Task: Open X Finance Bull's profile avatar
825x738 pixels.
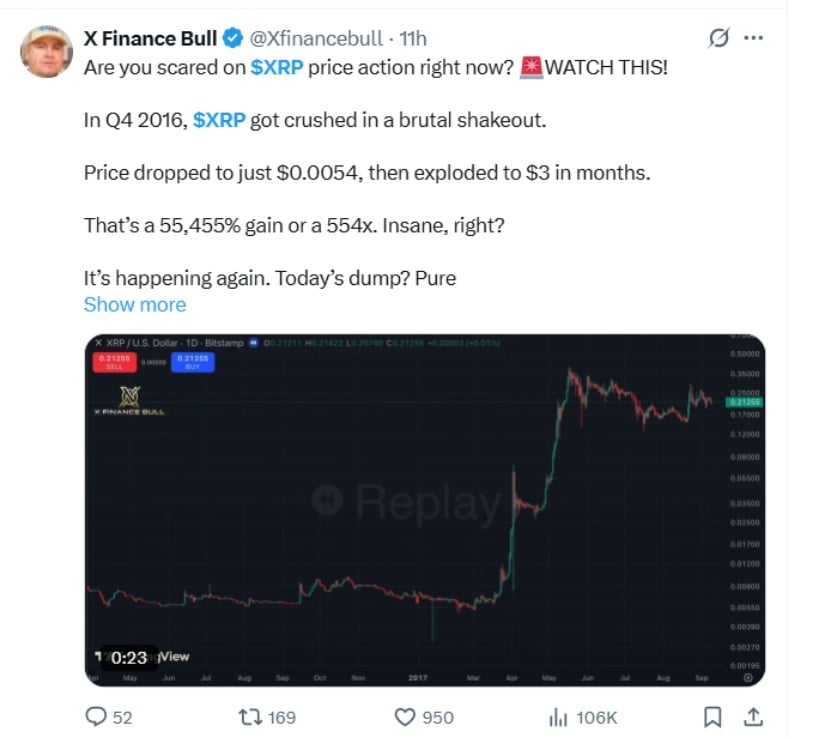Action: click(46, 51)
